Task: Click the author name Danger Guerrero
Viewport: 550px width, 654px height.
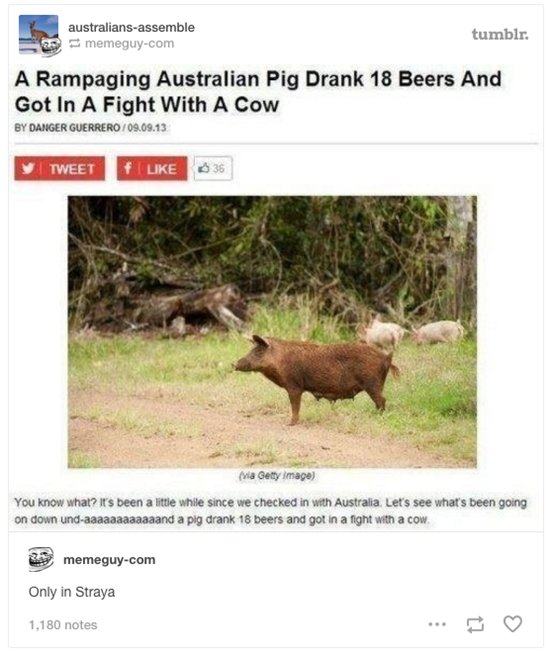Action: click(x=74, y=128)
